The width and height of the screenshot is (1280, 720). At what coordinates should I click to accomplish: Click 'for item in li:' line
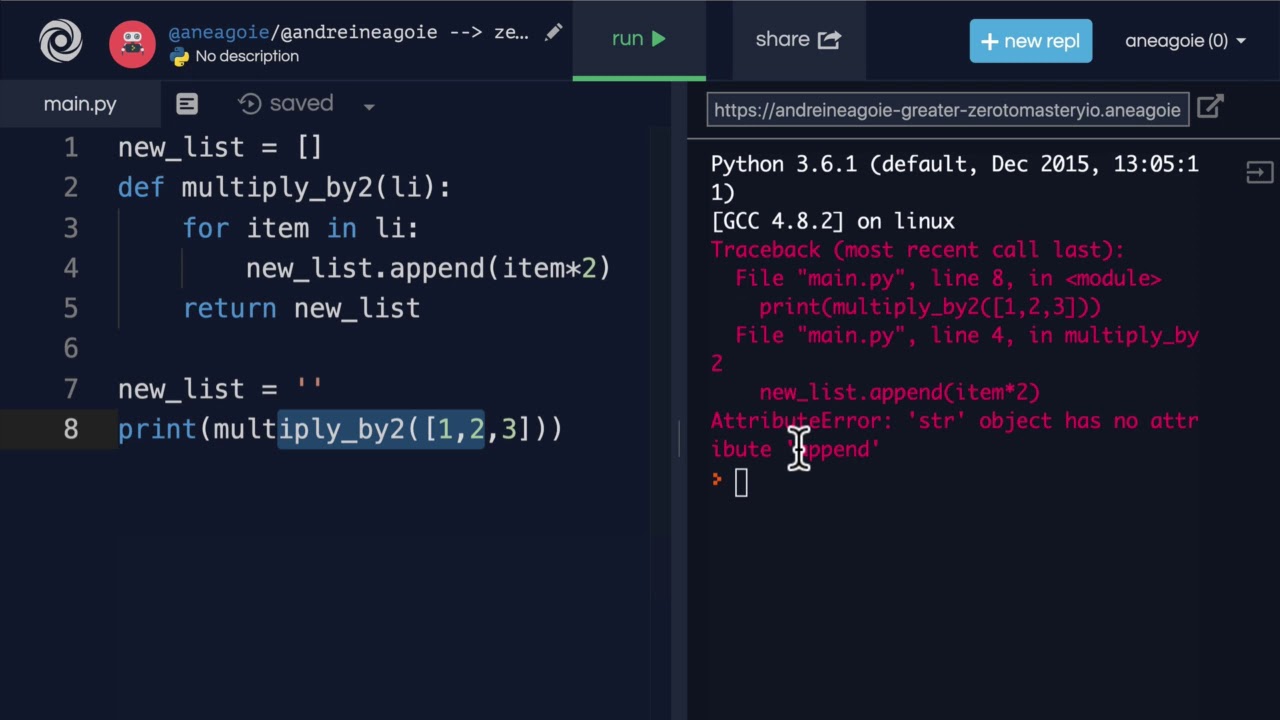click(300, 228)
